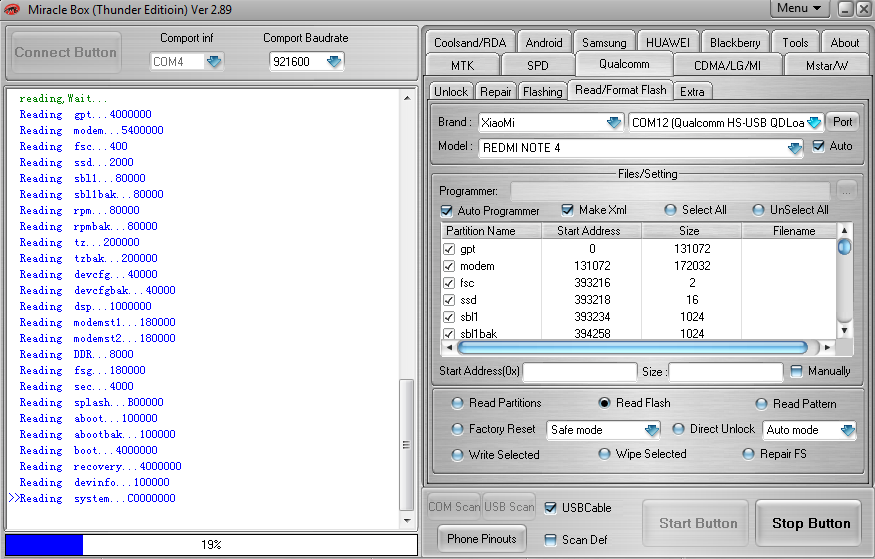Toggle the USBCable checkbox
The width and height of the screenshot is (875, 559).
[550, 508]
